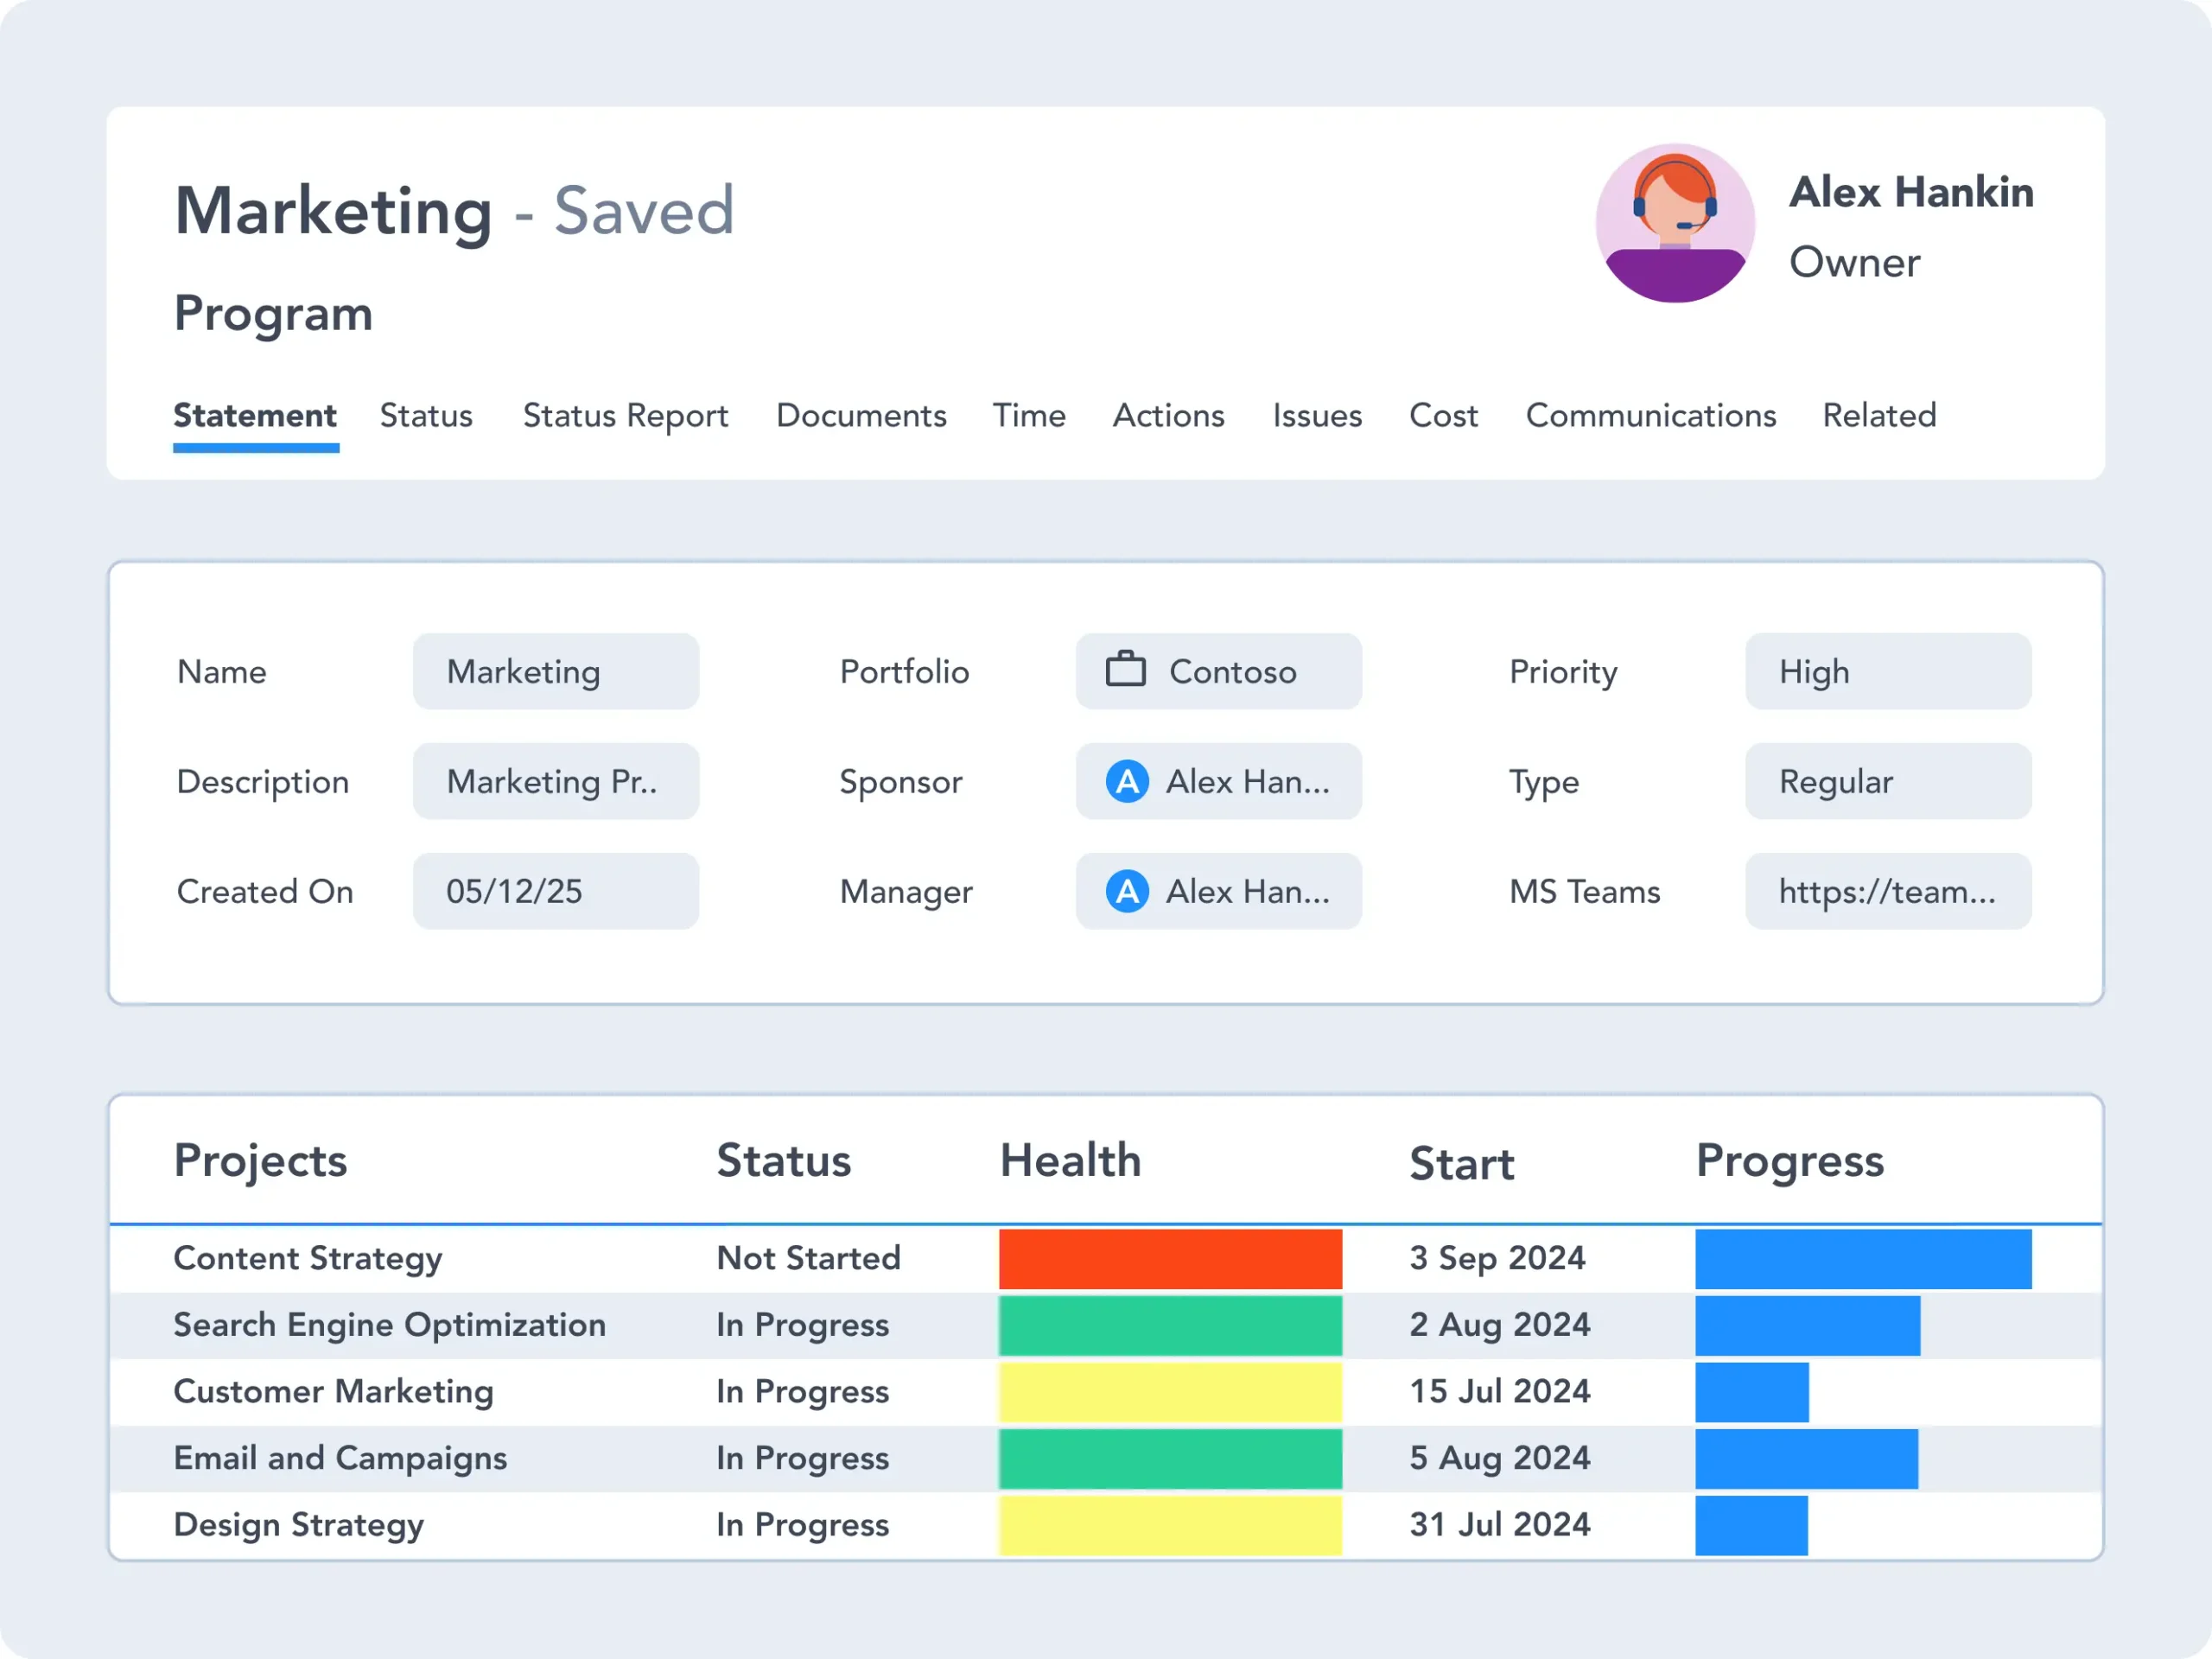
Task: Select the Issues tab
Action: [1316, 415]
